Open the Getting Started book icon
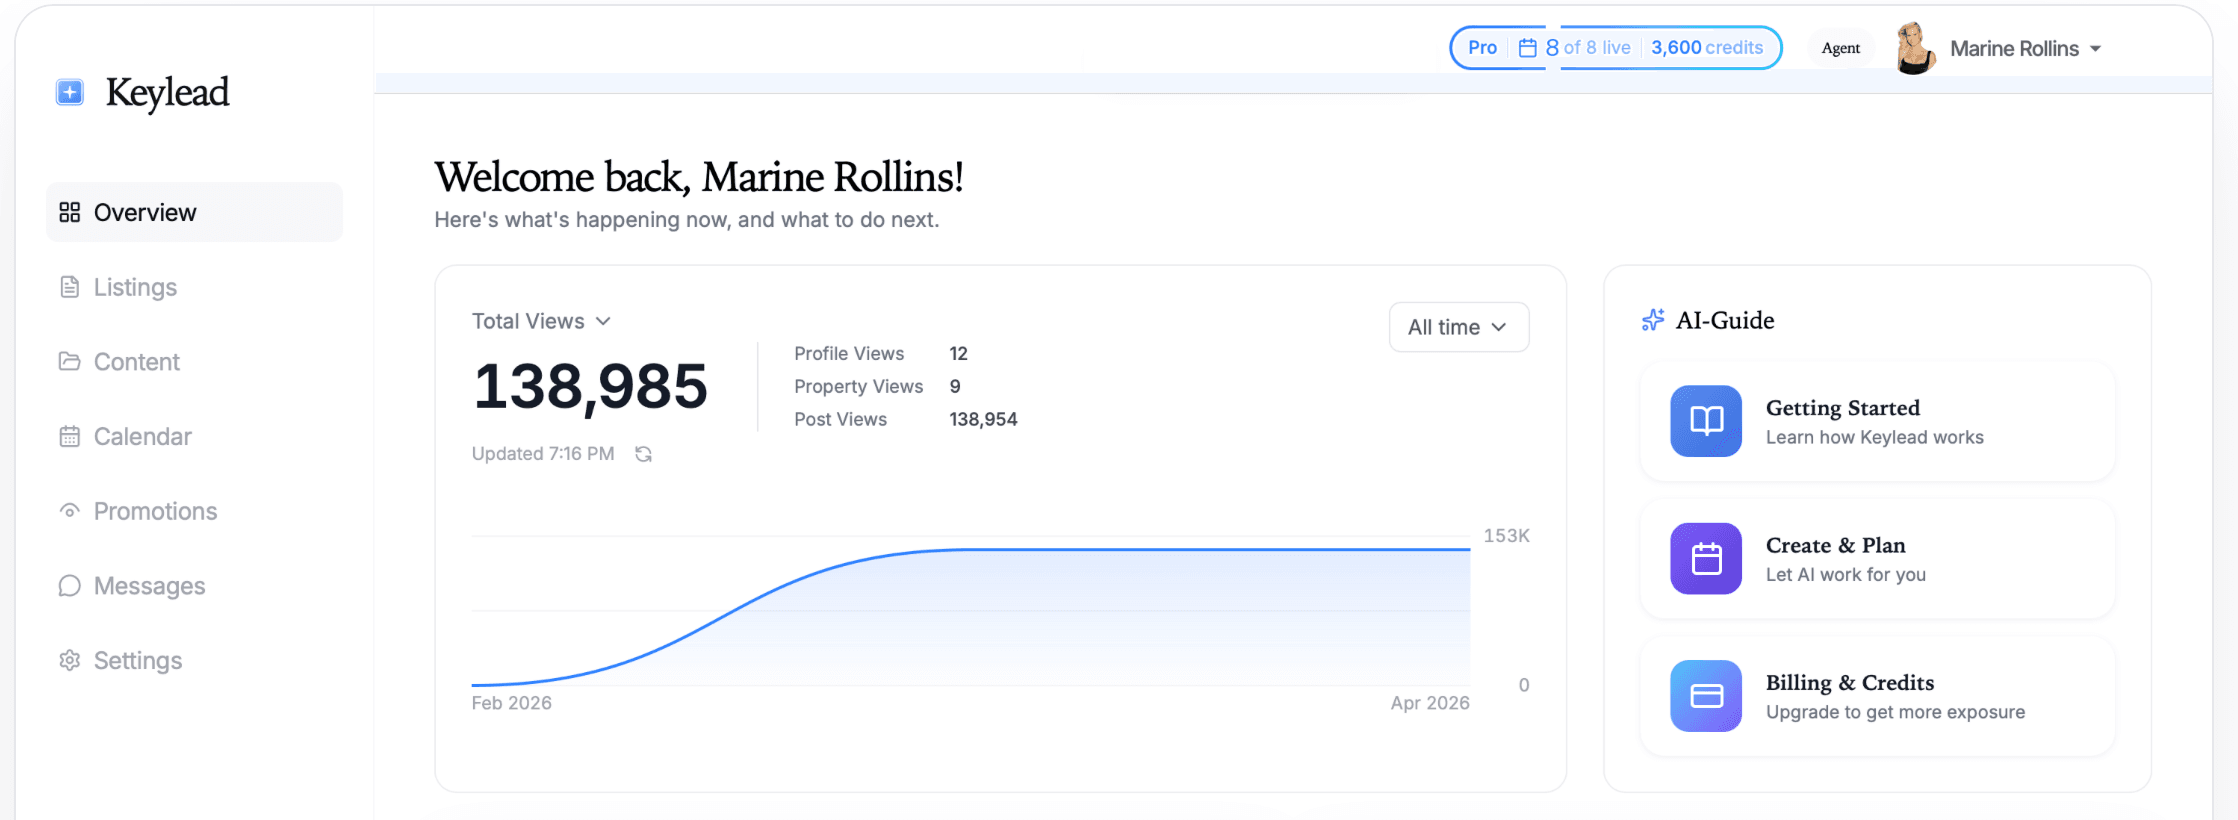The image size is (2238, 820). tap(1706, 421)
